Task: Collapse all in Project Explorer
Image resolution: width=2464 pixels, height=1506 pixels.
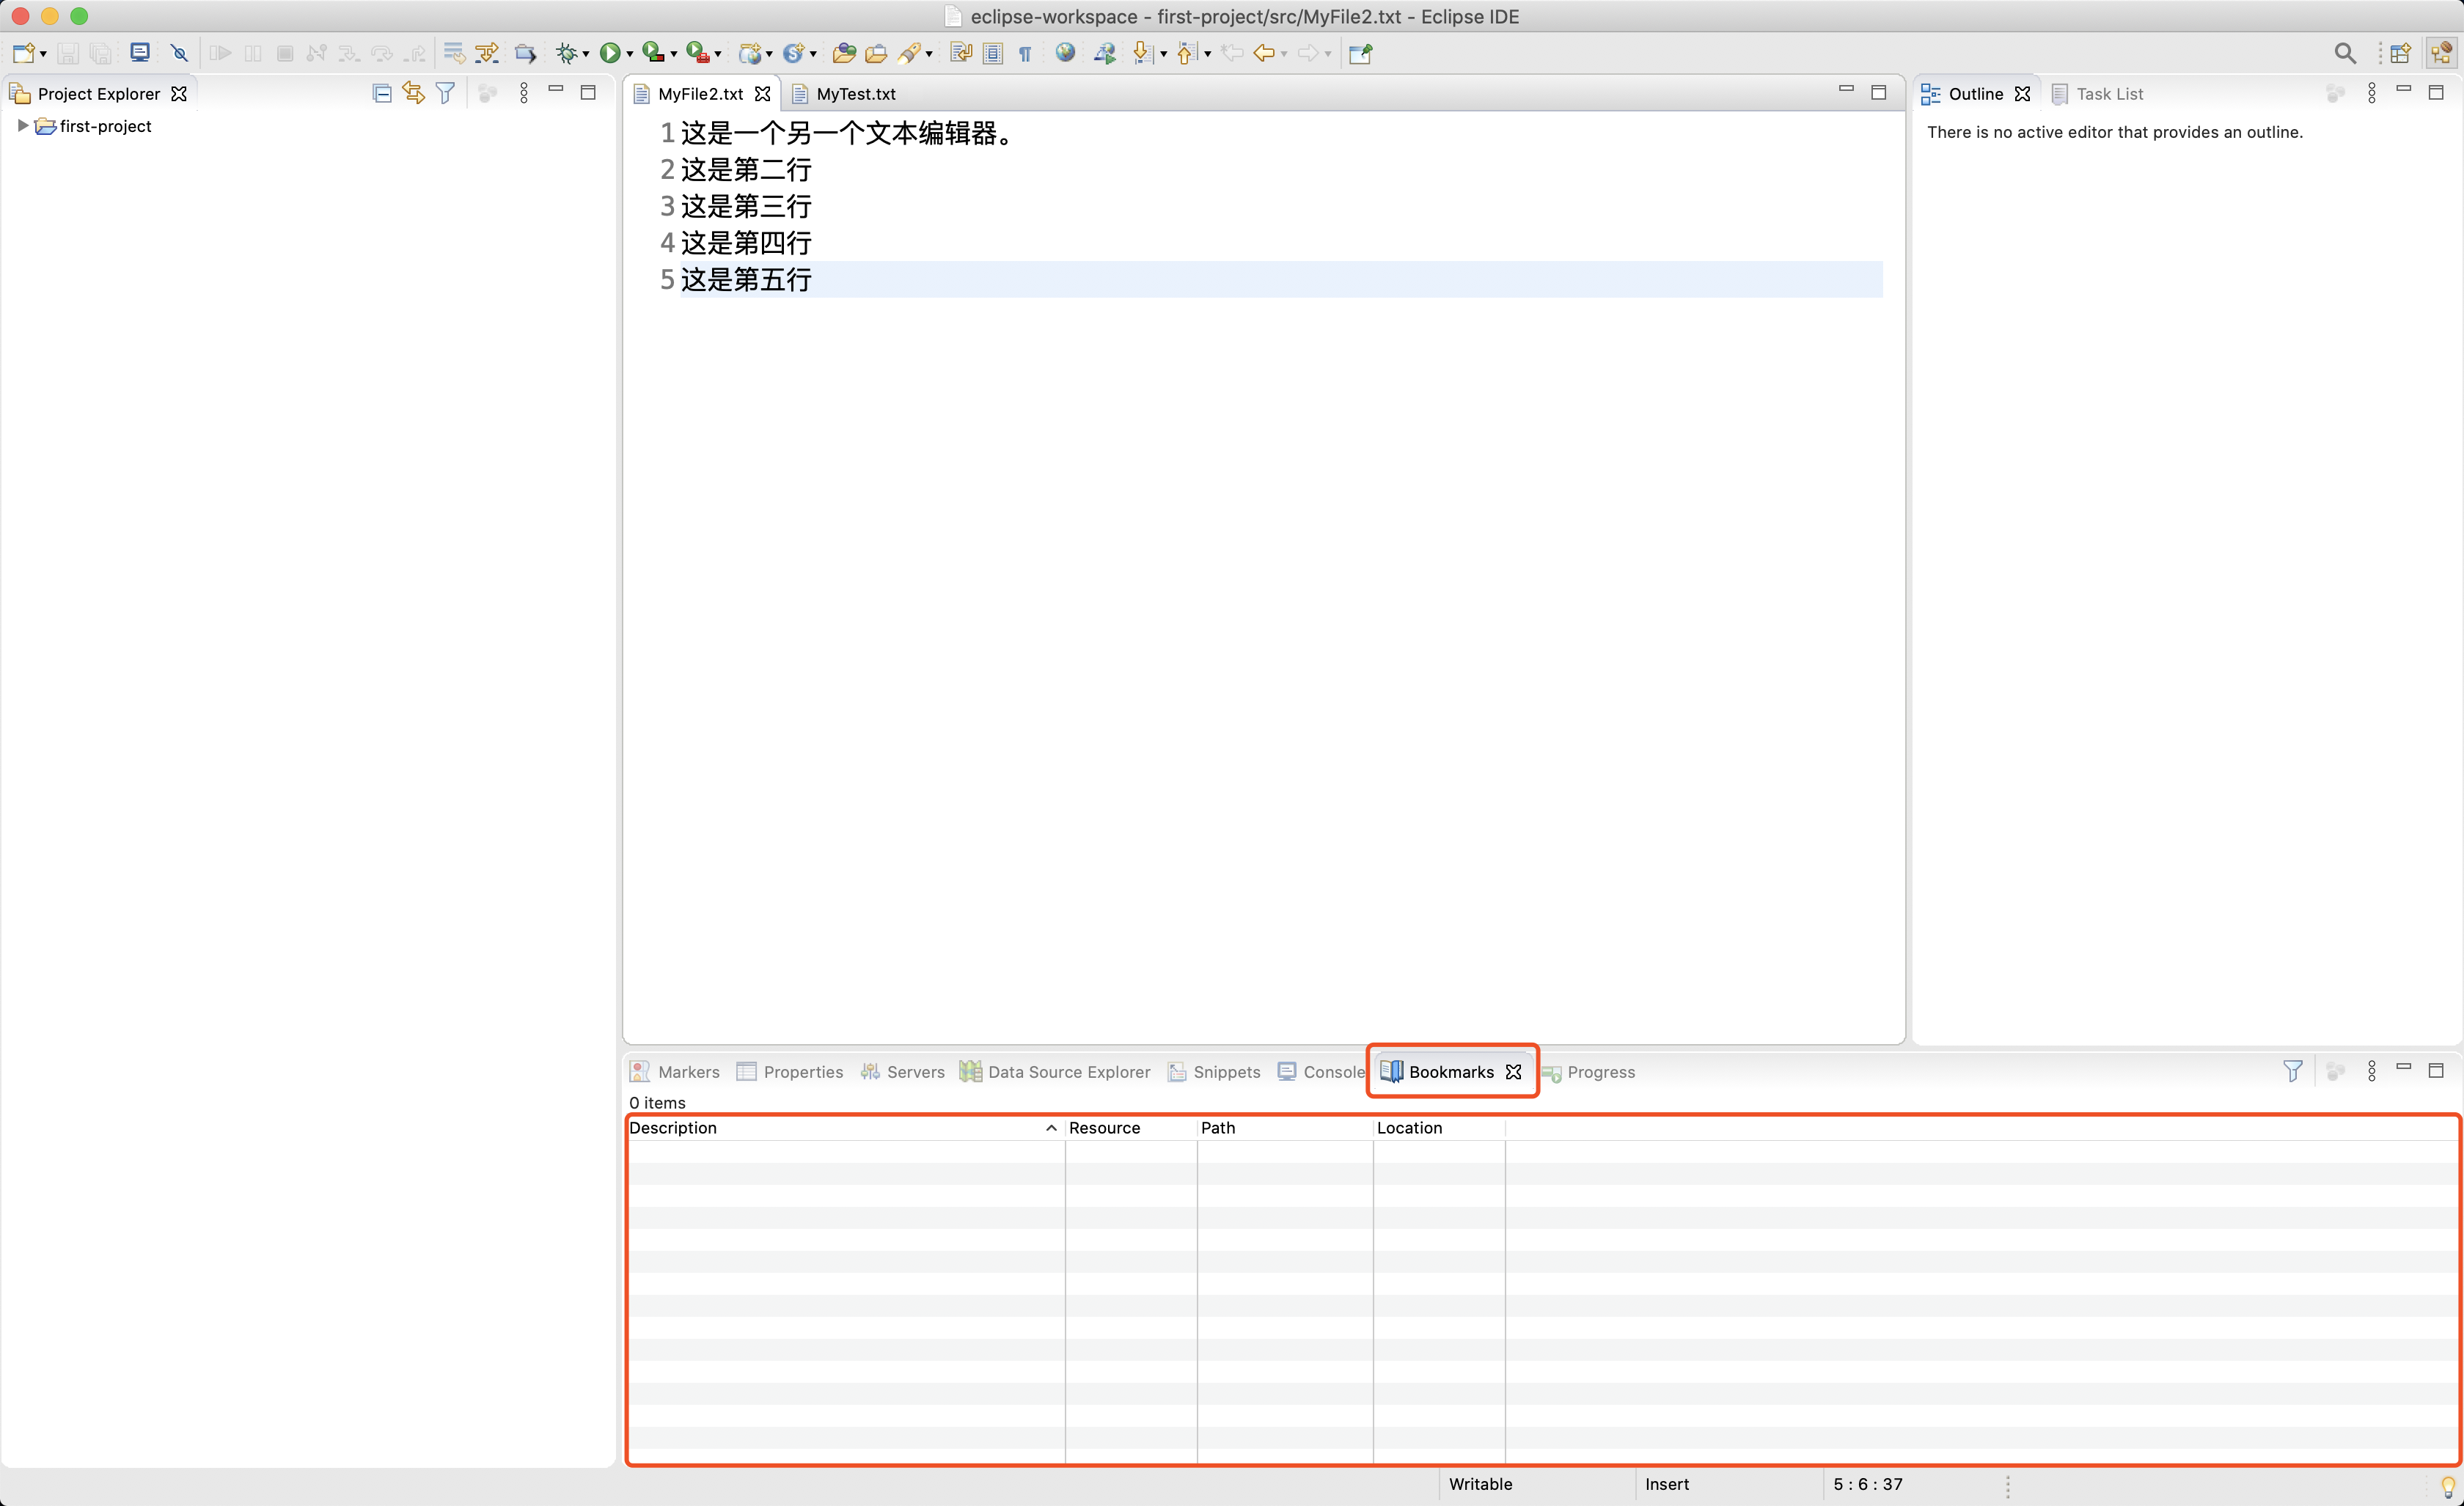Action: (x=381, y=93)
